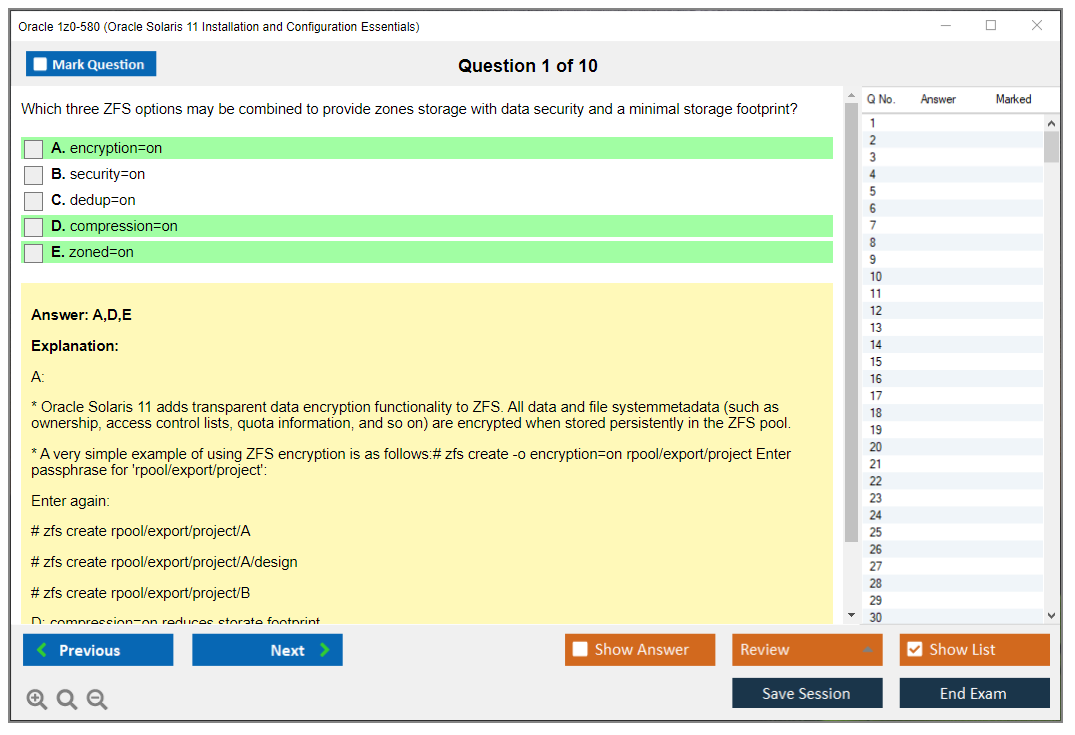1075x735 pixels.
Task: Select question 25 in the list
Action: click(x=876, y=532)
